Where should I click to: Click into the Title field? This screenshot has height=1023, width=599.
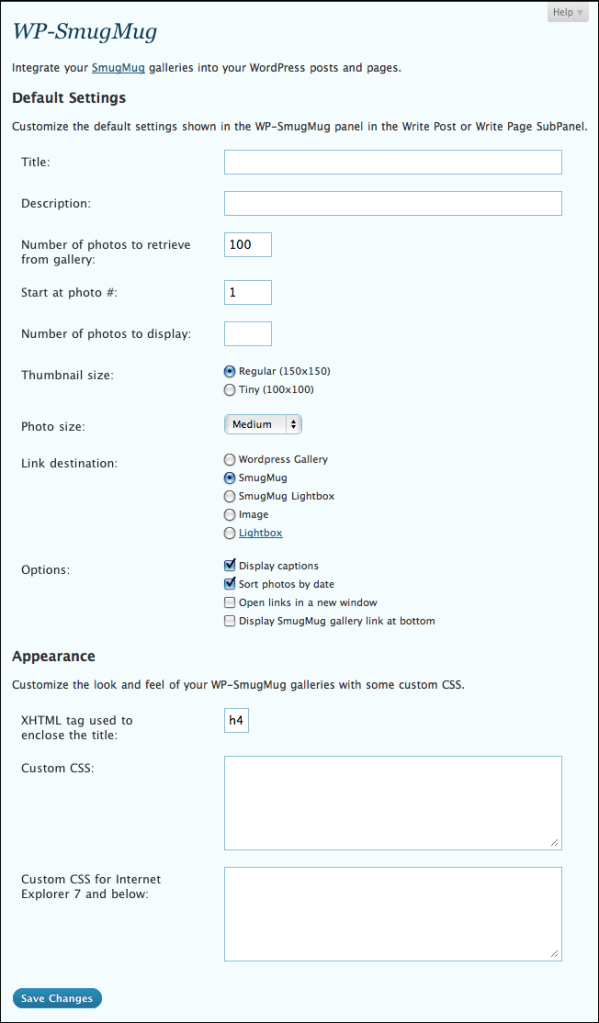[392, 161]
